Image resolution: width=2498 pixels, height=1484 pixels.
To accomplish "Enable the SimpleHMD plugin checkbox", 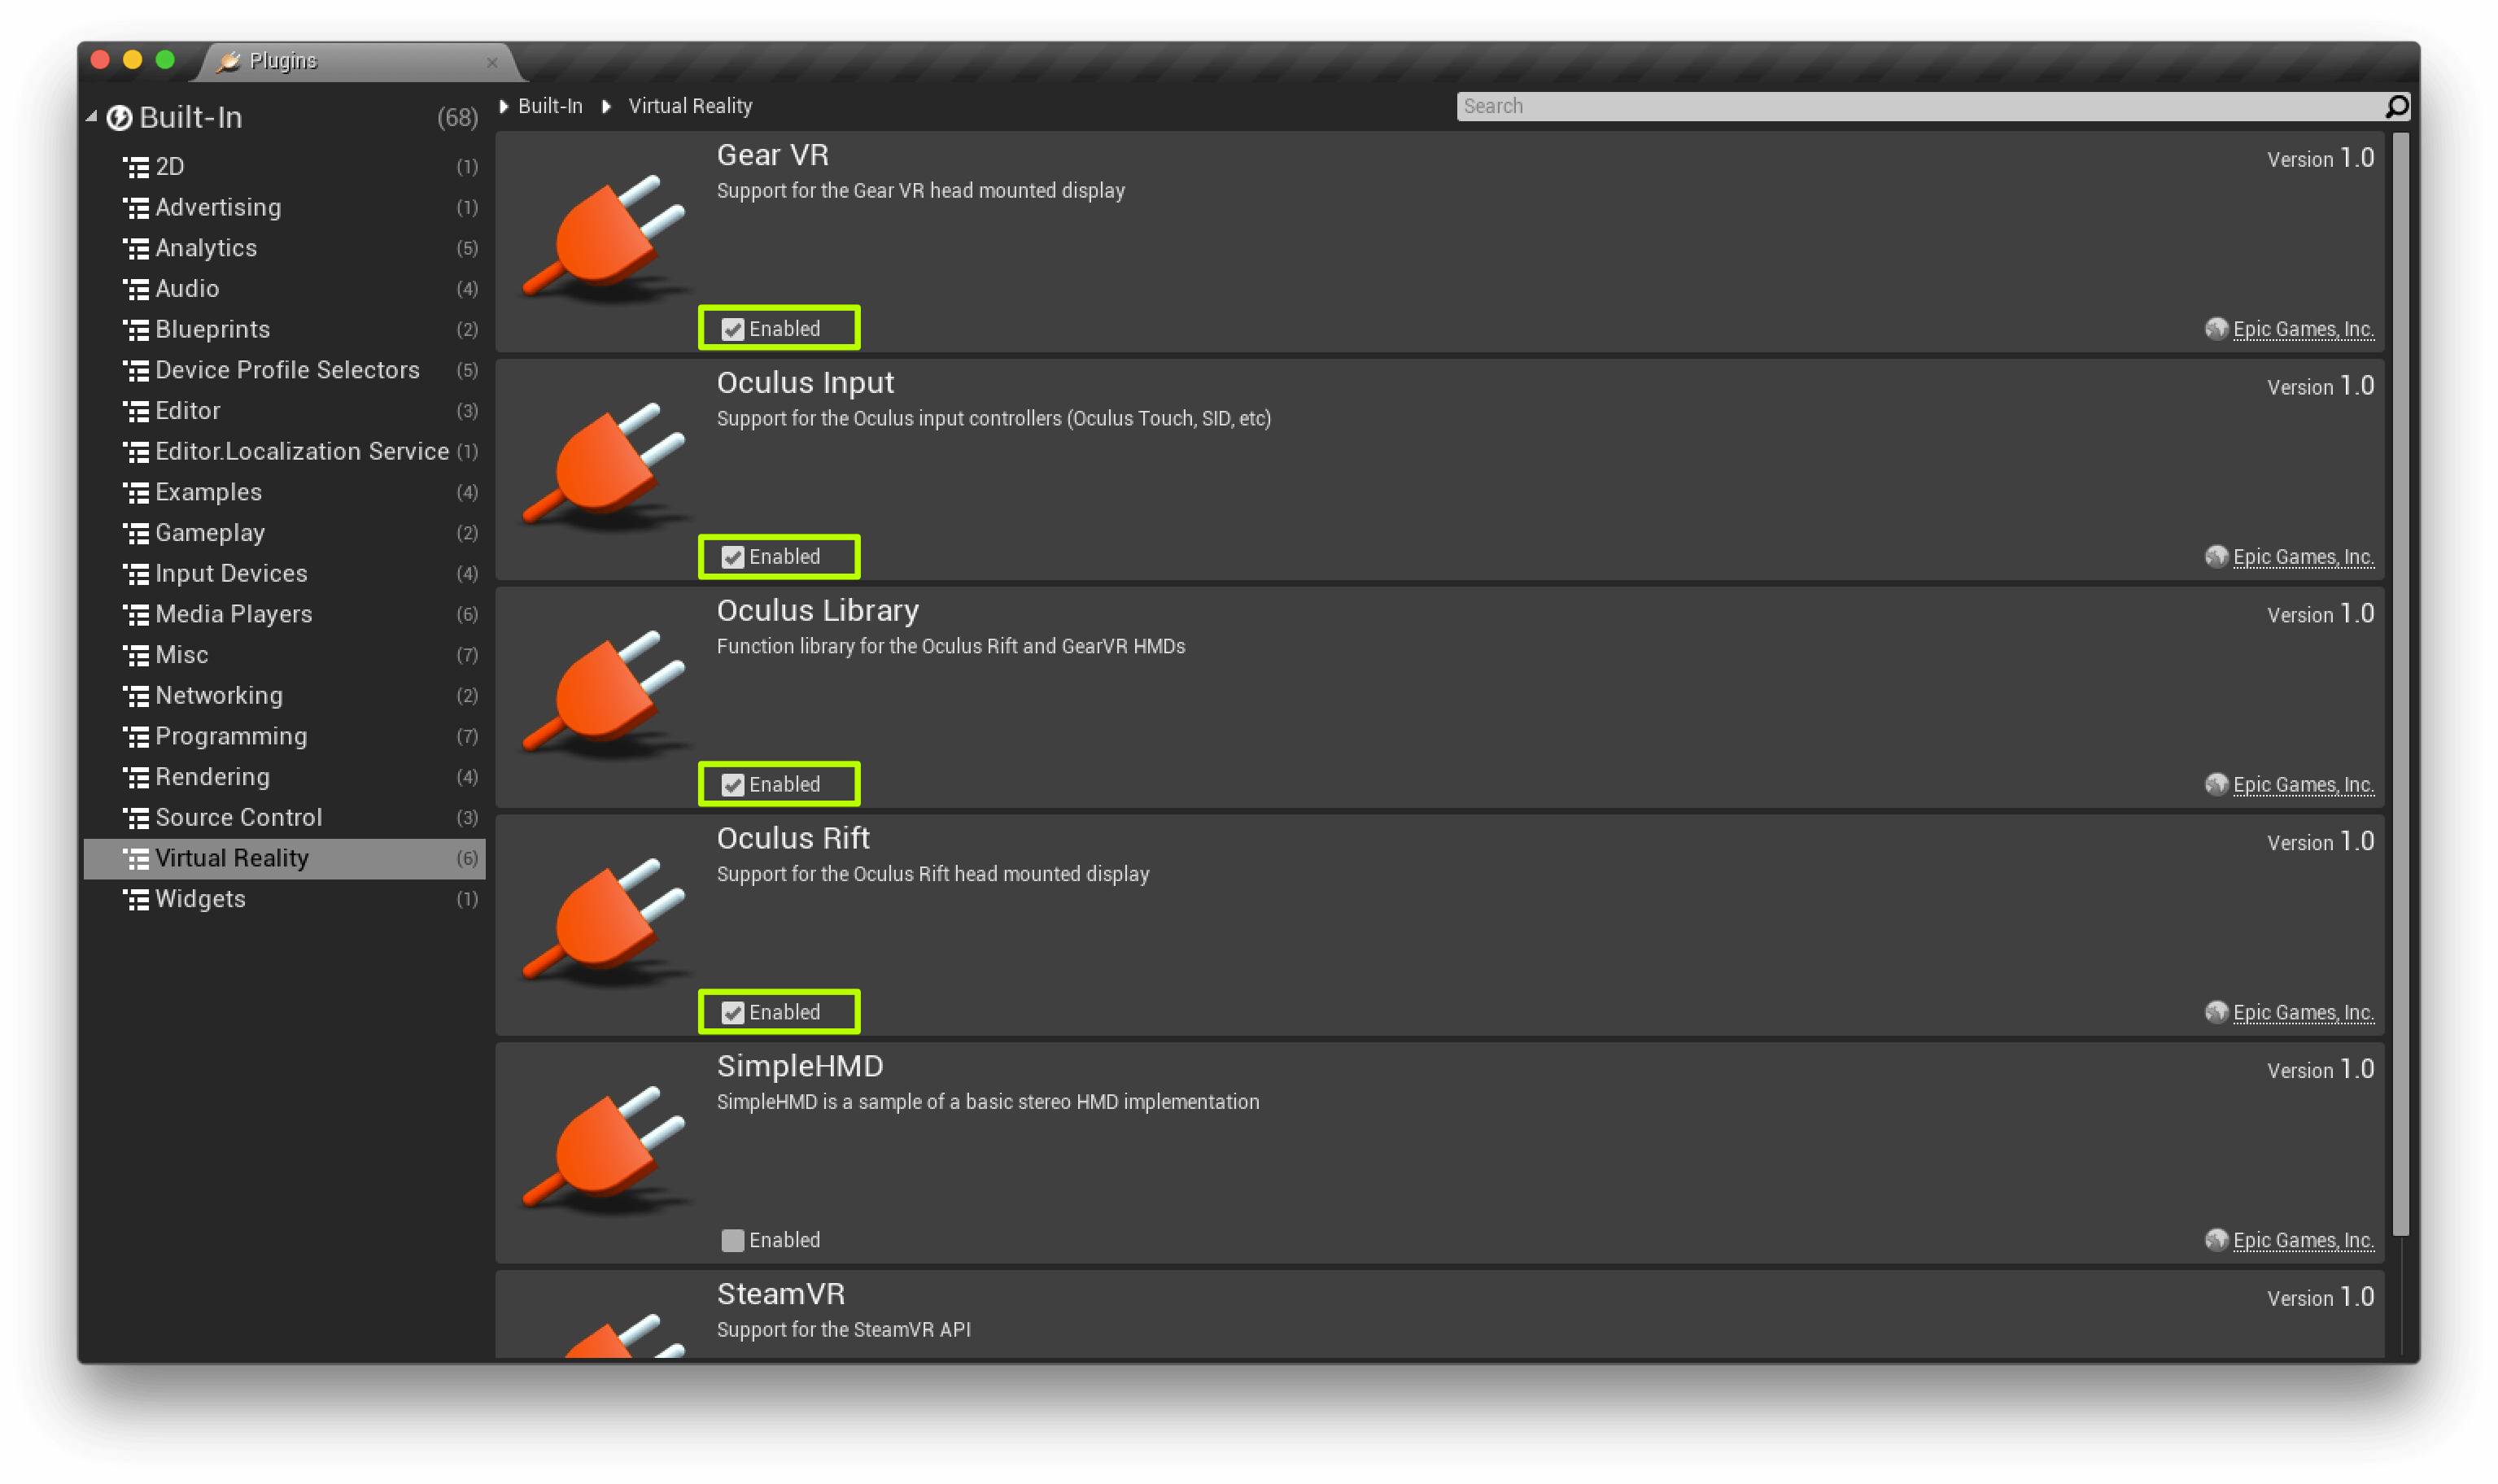I will pyautogui.click(x=731, y=1238).
